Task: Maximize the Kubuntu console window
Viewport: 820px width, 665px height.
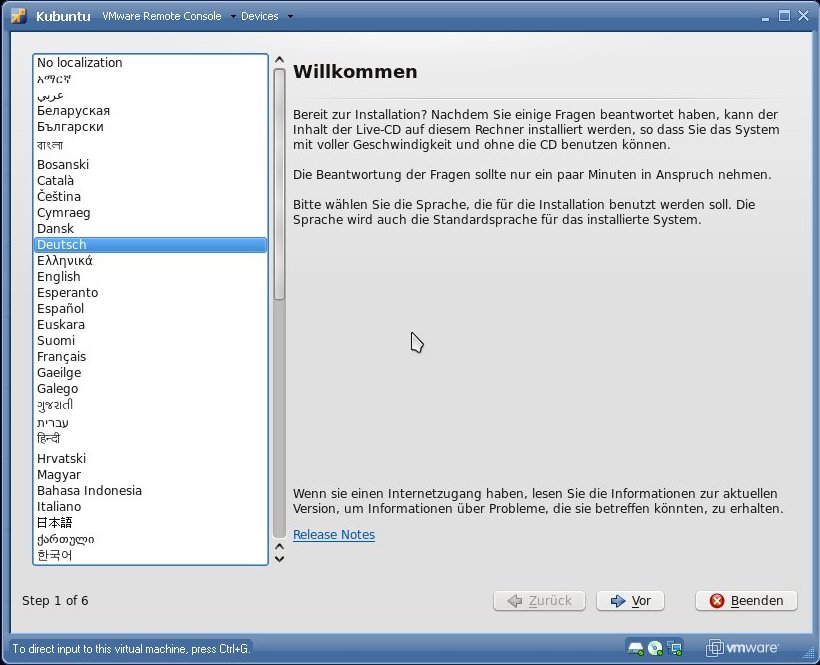Action: click(784, 16)
